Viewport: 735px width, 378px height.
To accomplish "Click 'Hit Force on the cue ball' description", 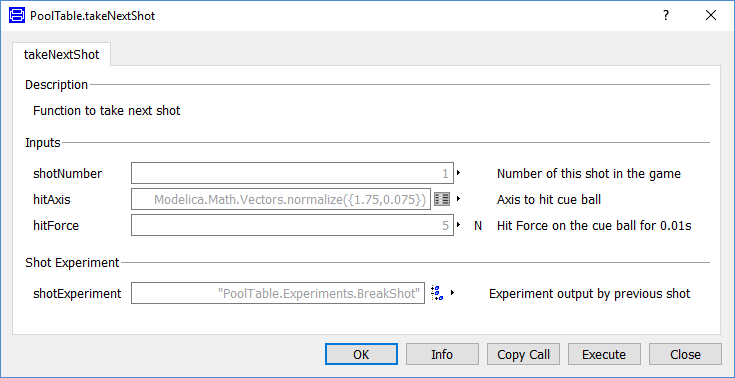I will coord(594,226).
